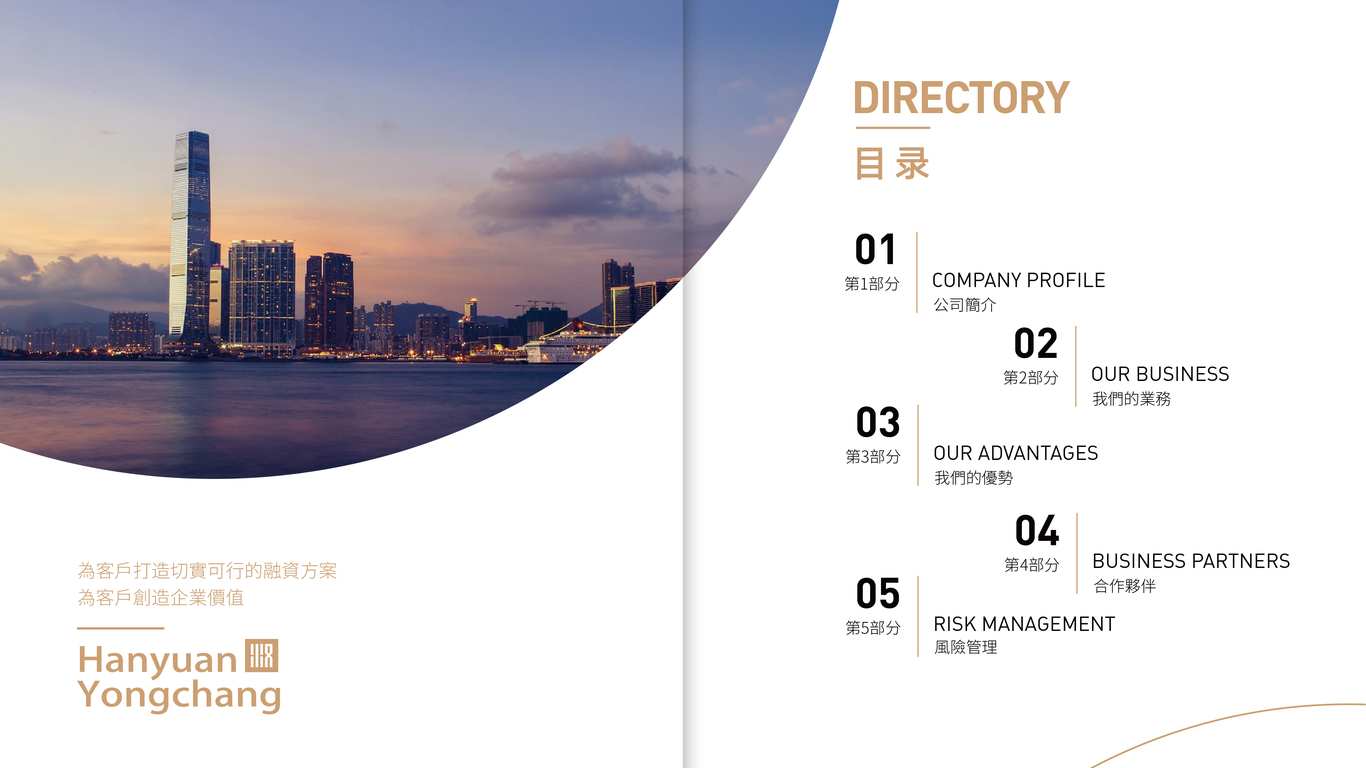Click the 合作夥伴 subtitle

pyautogui.click(x=1125, y=586)
